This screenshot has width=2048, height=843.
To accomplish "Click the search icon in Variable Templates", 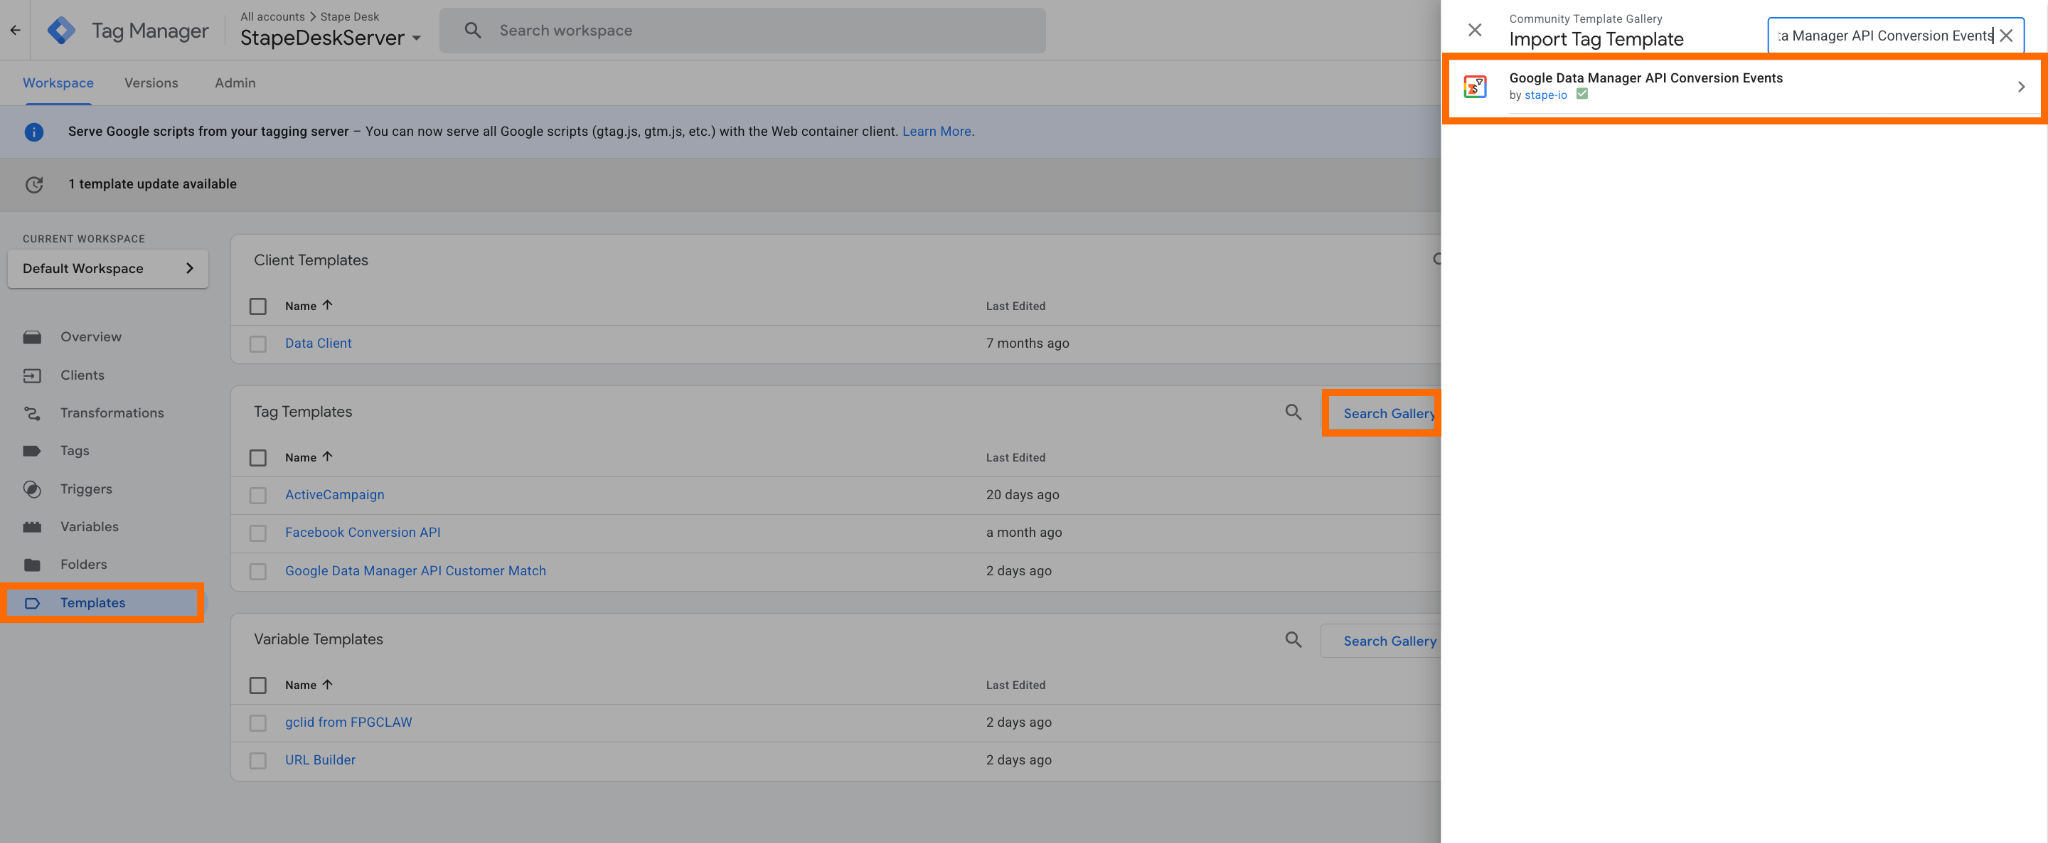I will point(1293,640).
